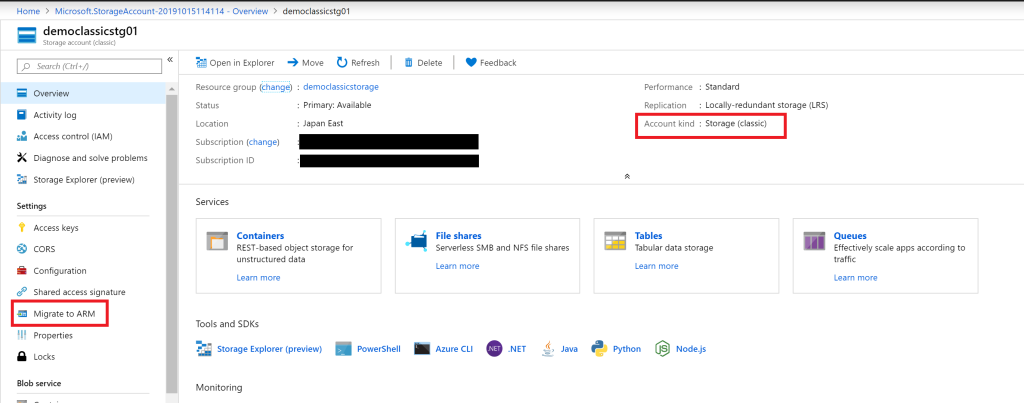Screen dimensions: 1024x403
Task: Click the Containers service icon
Action: [216, 241]
